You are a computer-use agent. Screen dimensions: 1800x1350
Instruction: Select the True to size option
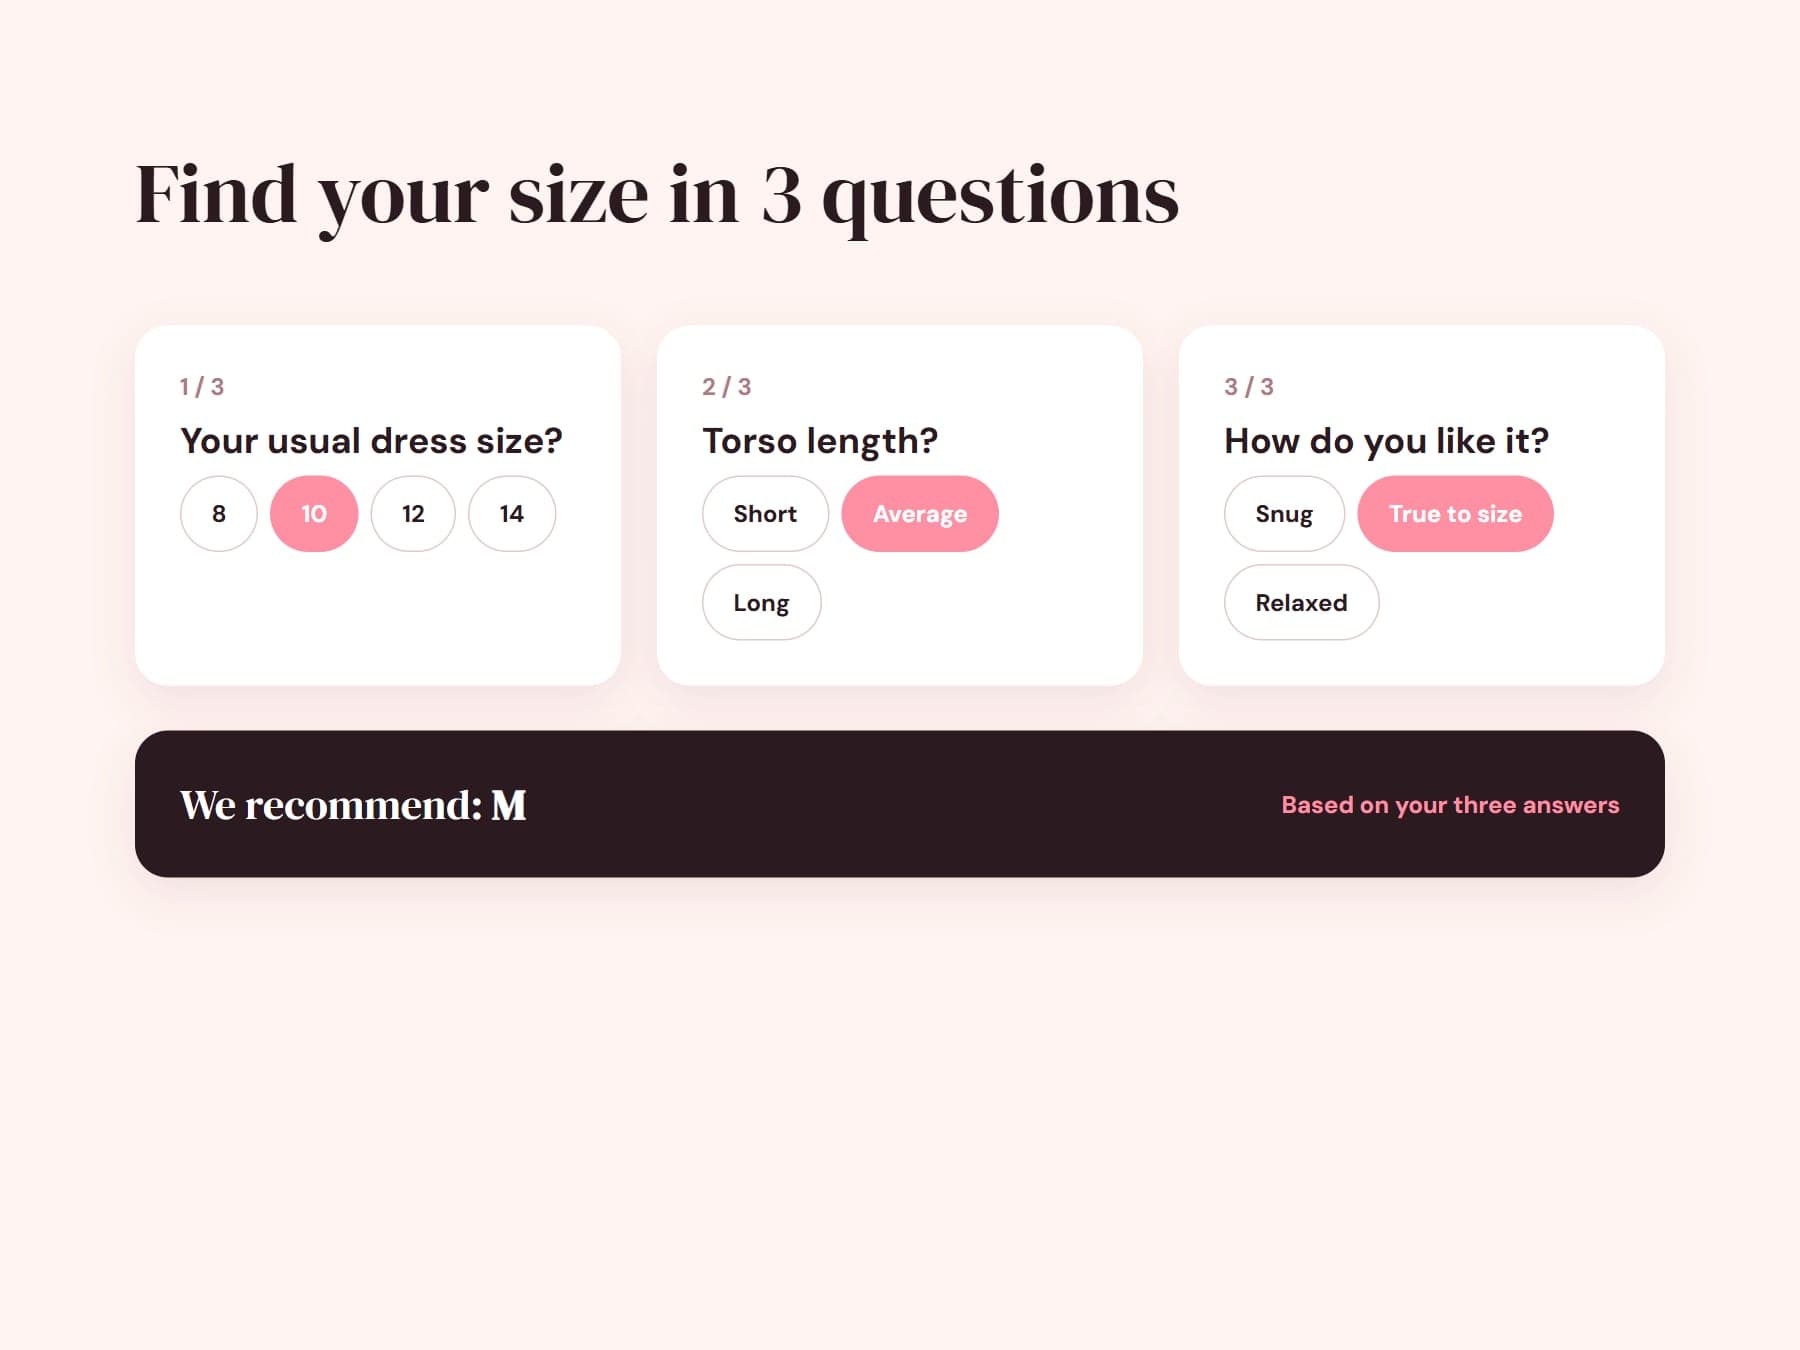pos(1455,513)
